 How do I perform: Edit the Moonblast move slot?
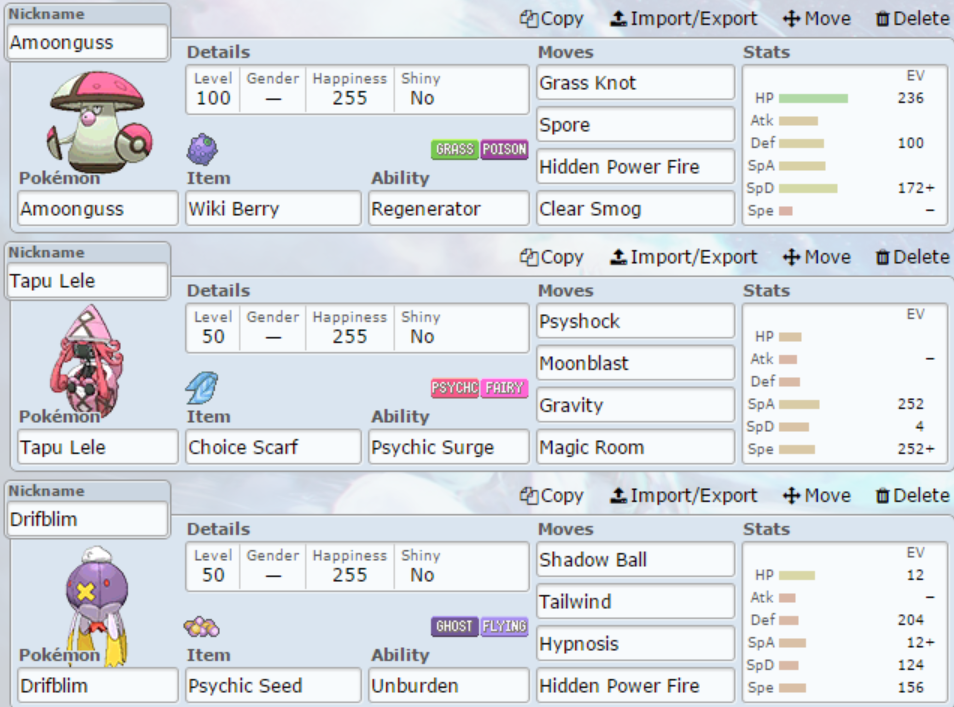(636, 363)
